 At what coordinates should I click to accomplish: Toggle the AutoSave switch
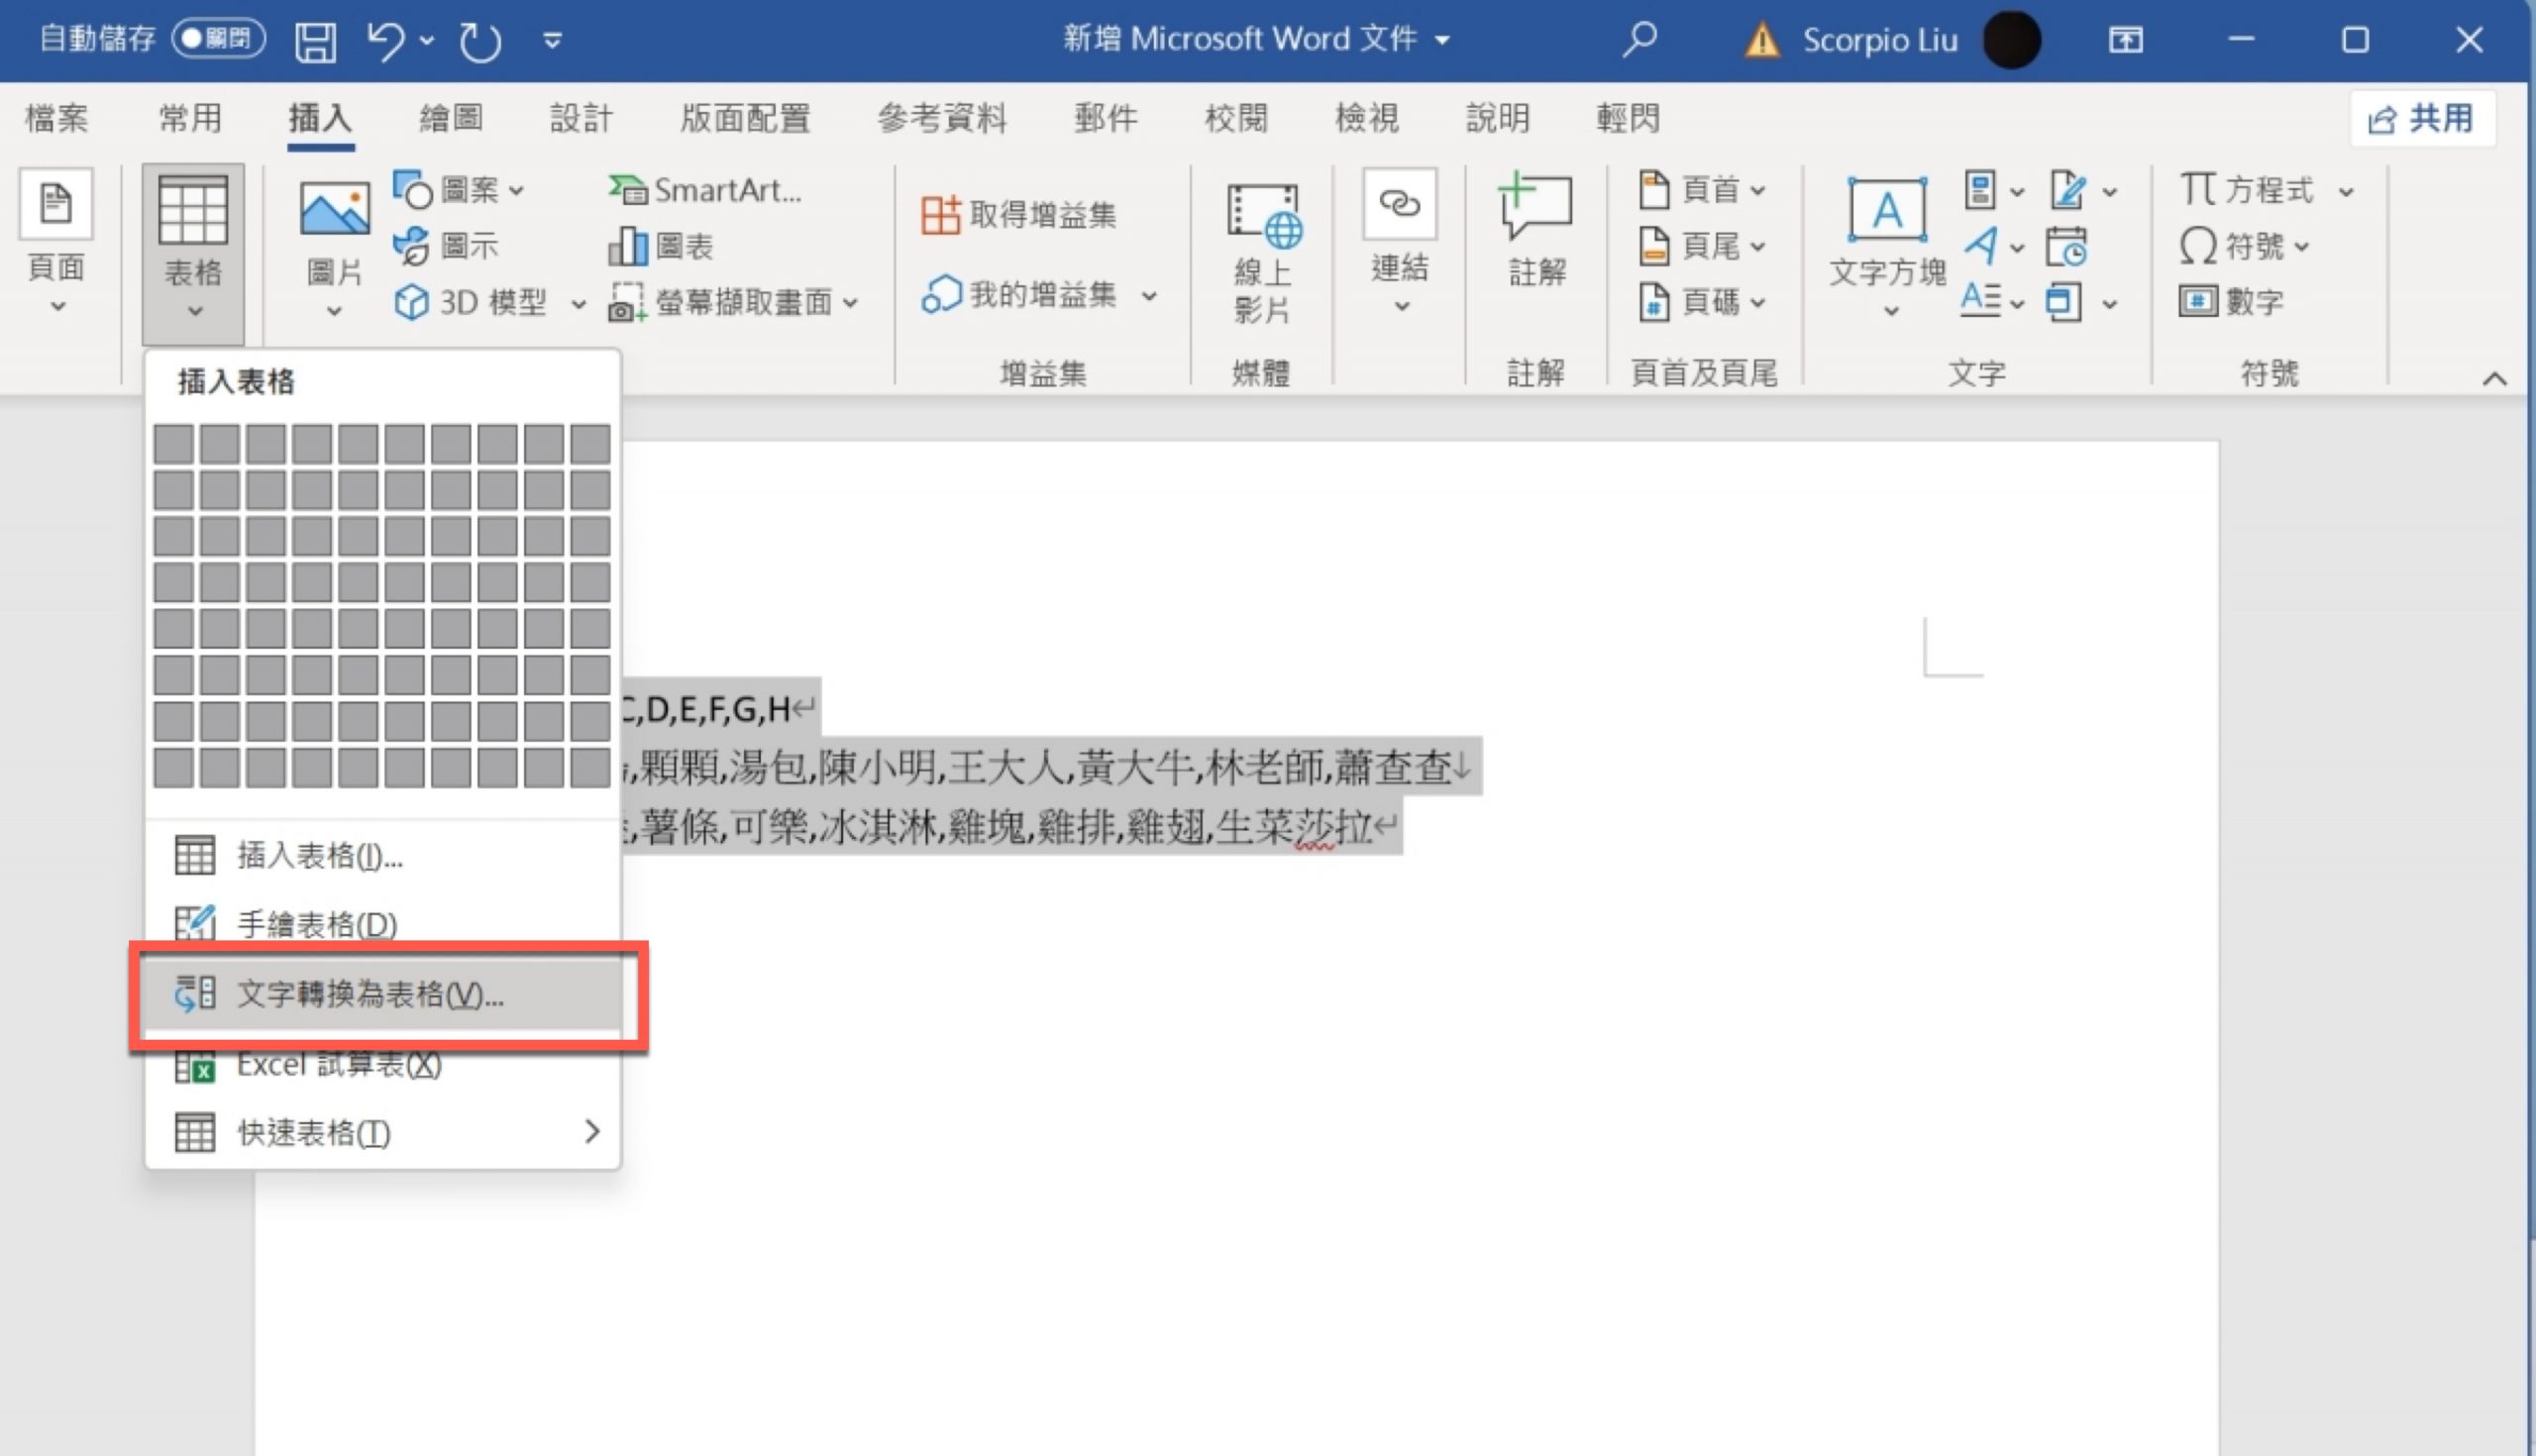218,39
